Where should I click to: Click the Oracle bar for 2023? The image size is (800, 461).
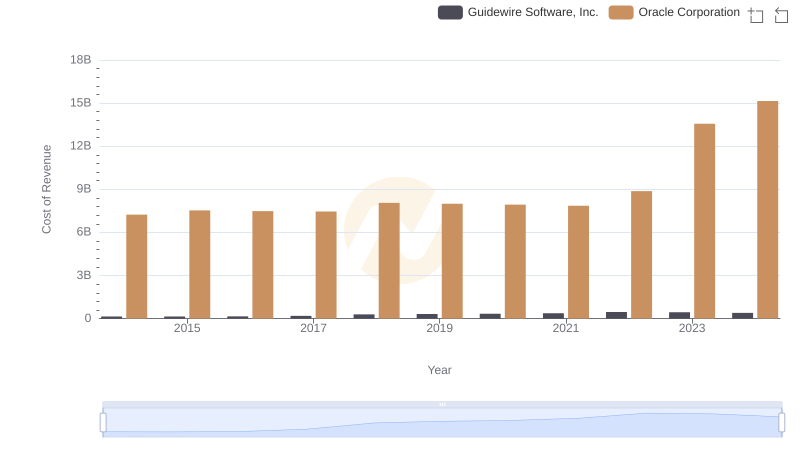coord(705,221)
